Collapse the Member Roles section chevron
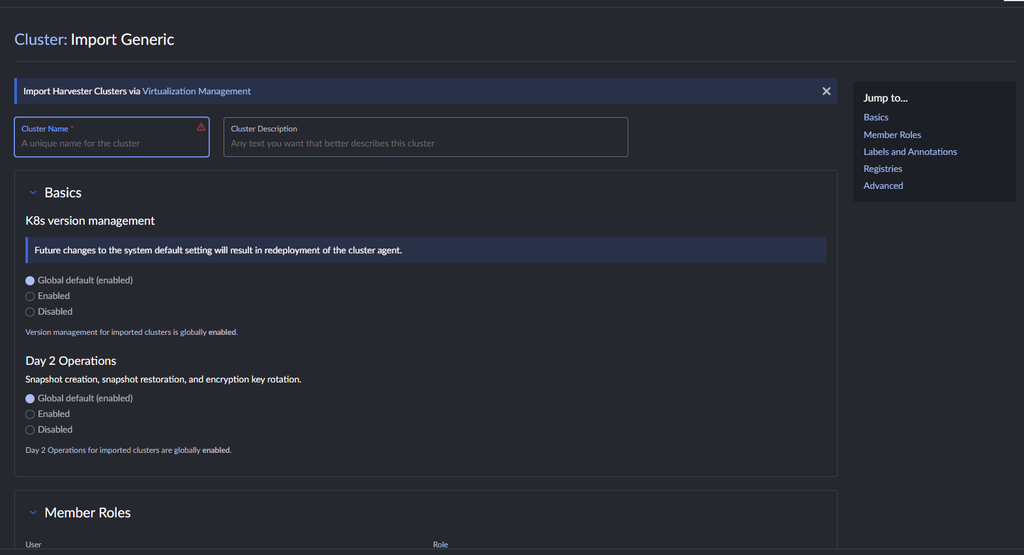The image size is (1024, 555). (33, 513)
